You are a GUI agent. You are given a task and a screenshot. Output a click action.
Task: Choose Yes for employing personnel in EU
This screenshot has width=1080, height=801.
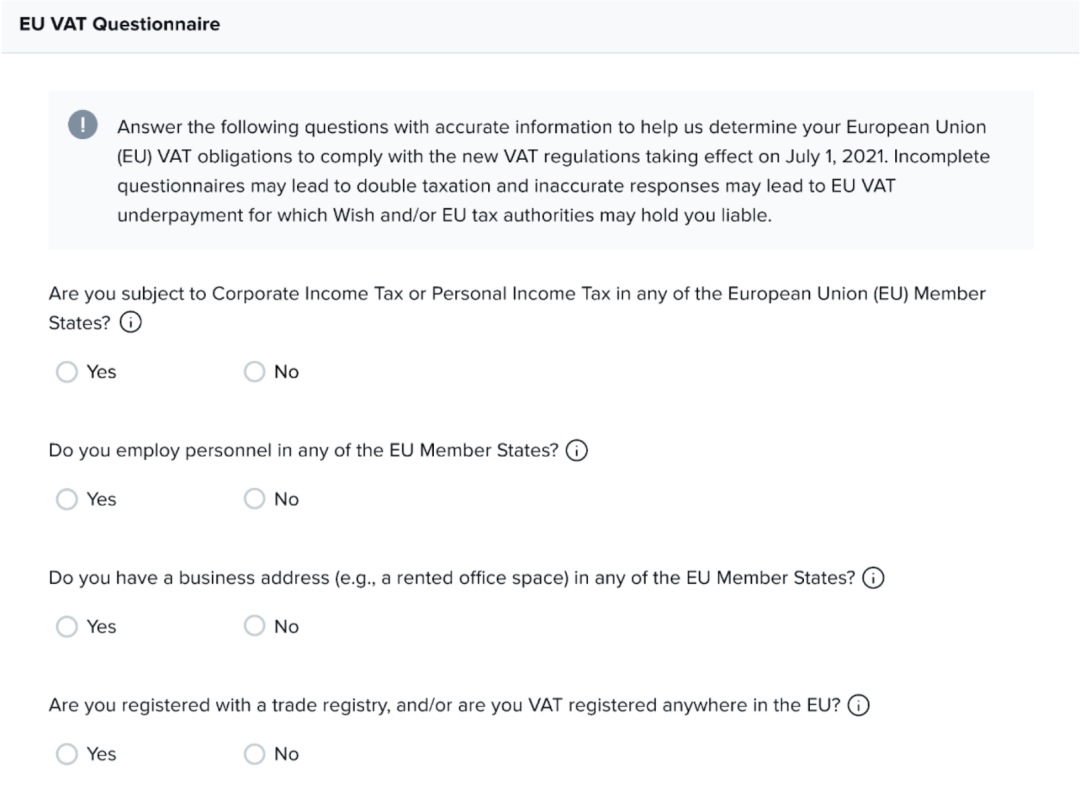click(67, 499)
